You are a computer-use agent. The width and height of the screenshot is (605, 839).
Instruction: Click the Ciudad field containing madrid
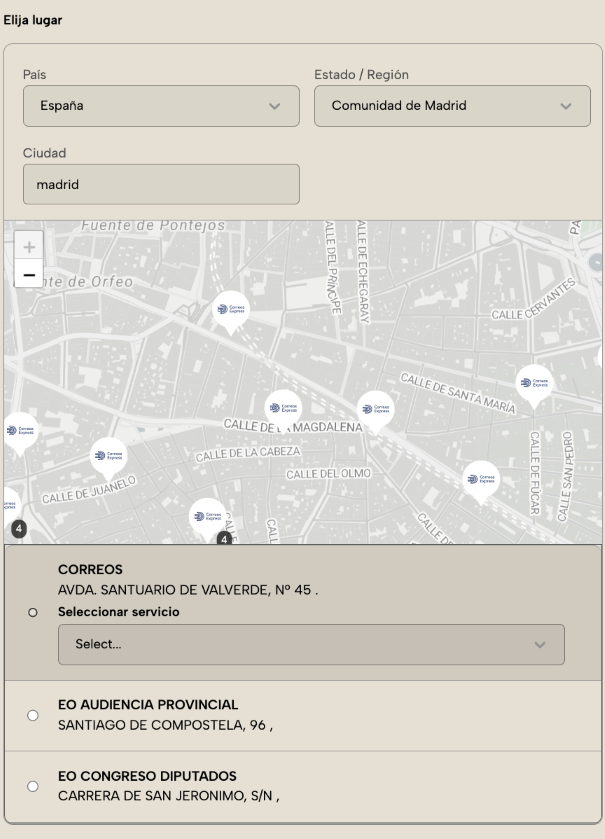click(161, 184)
